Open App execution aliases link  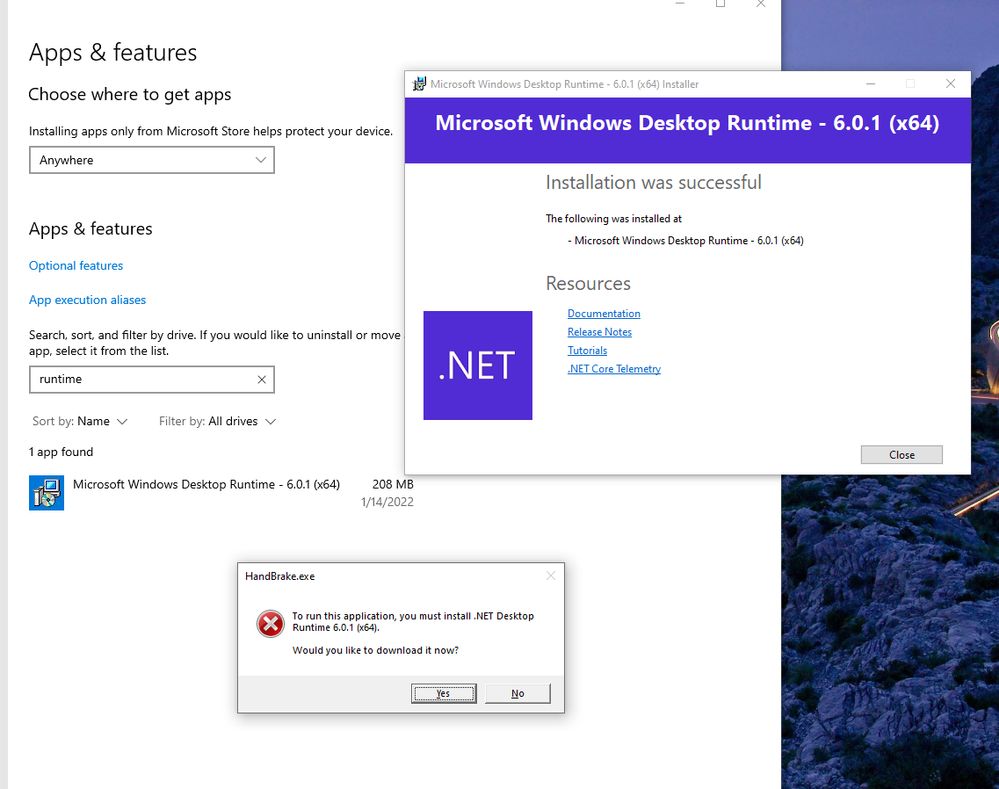coord(87,300)
